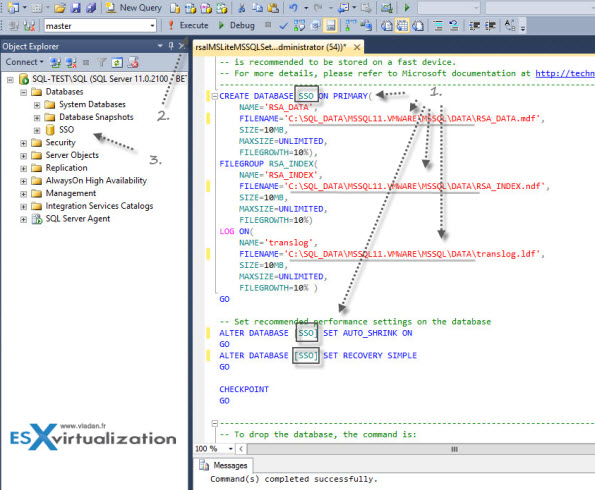Viewport: 595px width, 490px height.
Task: Open the Microsoft documentation hyperlink
Action: click(x=565, y=73)
